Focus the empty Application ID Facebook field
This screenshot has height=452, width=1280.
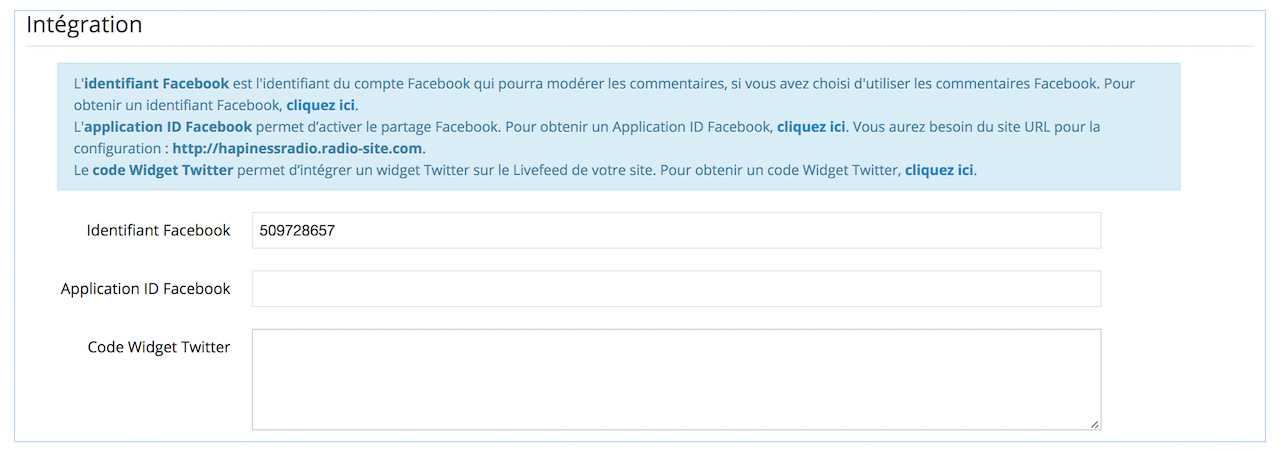tap(676, 289)
